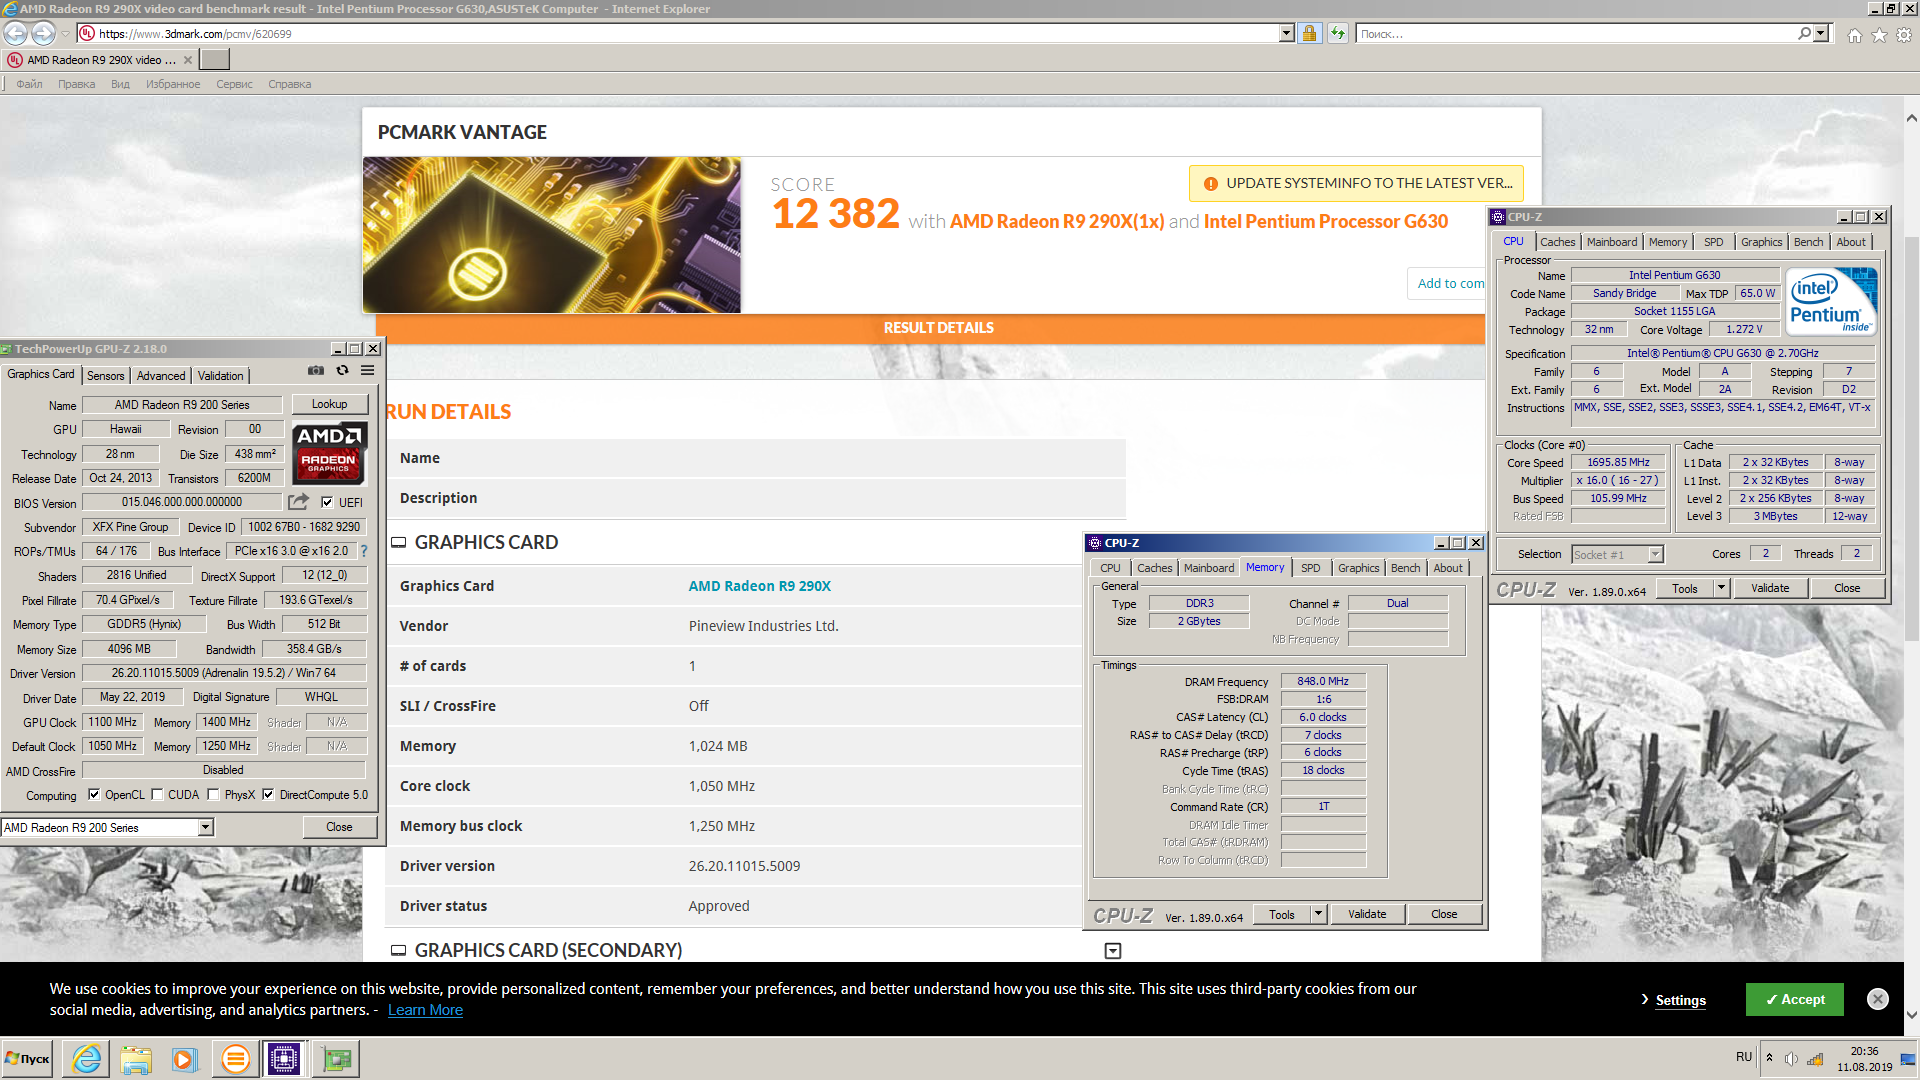Image resolution: width=1920 pixels, height=1080 pixels.
Task: Click the search magnifier icon
Action: [x=1804, y=33]
